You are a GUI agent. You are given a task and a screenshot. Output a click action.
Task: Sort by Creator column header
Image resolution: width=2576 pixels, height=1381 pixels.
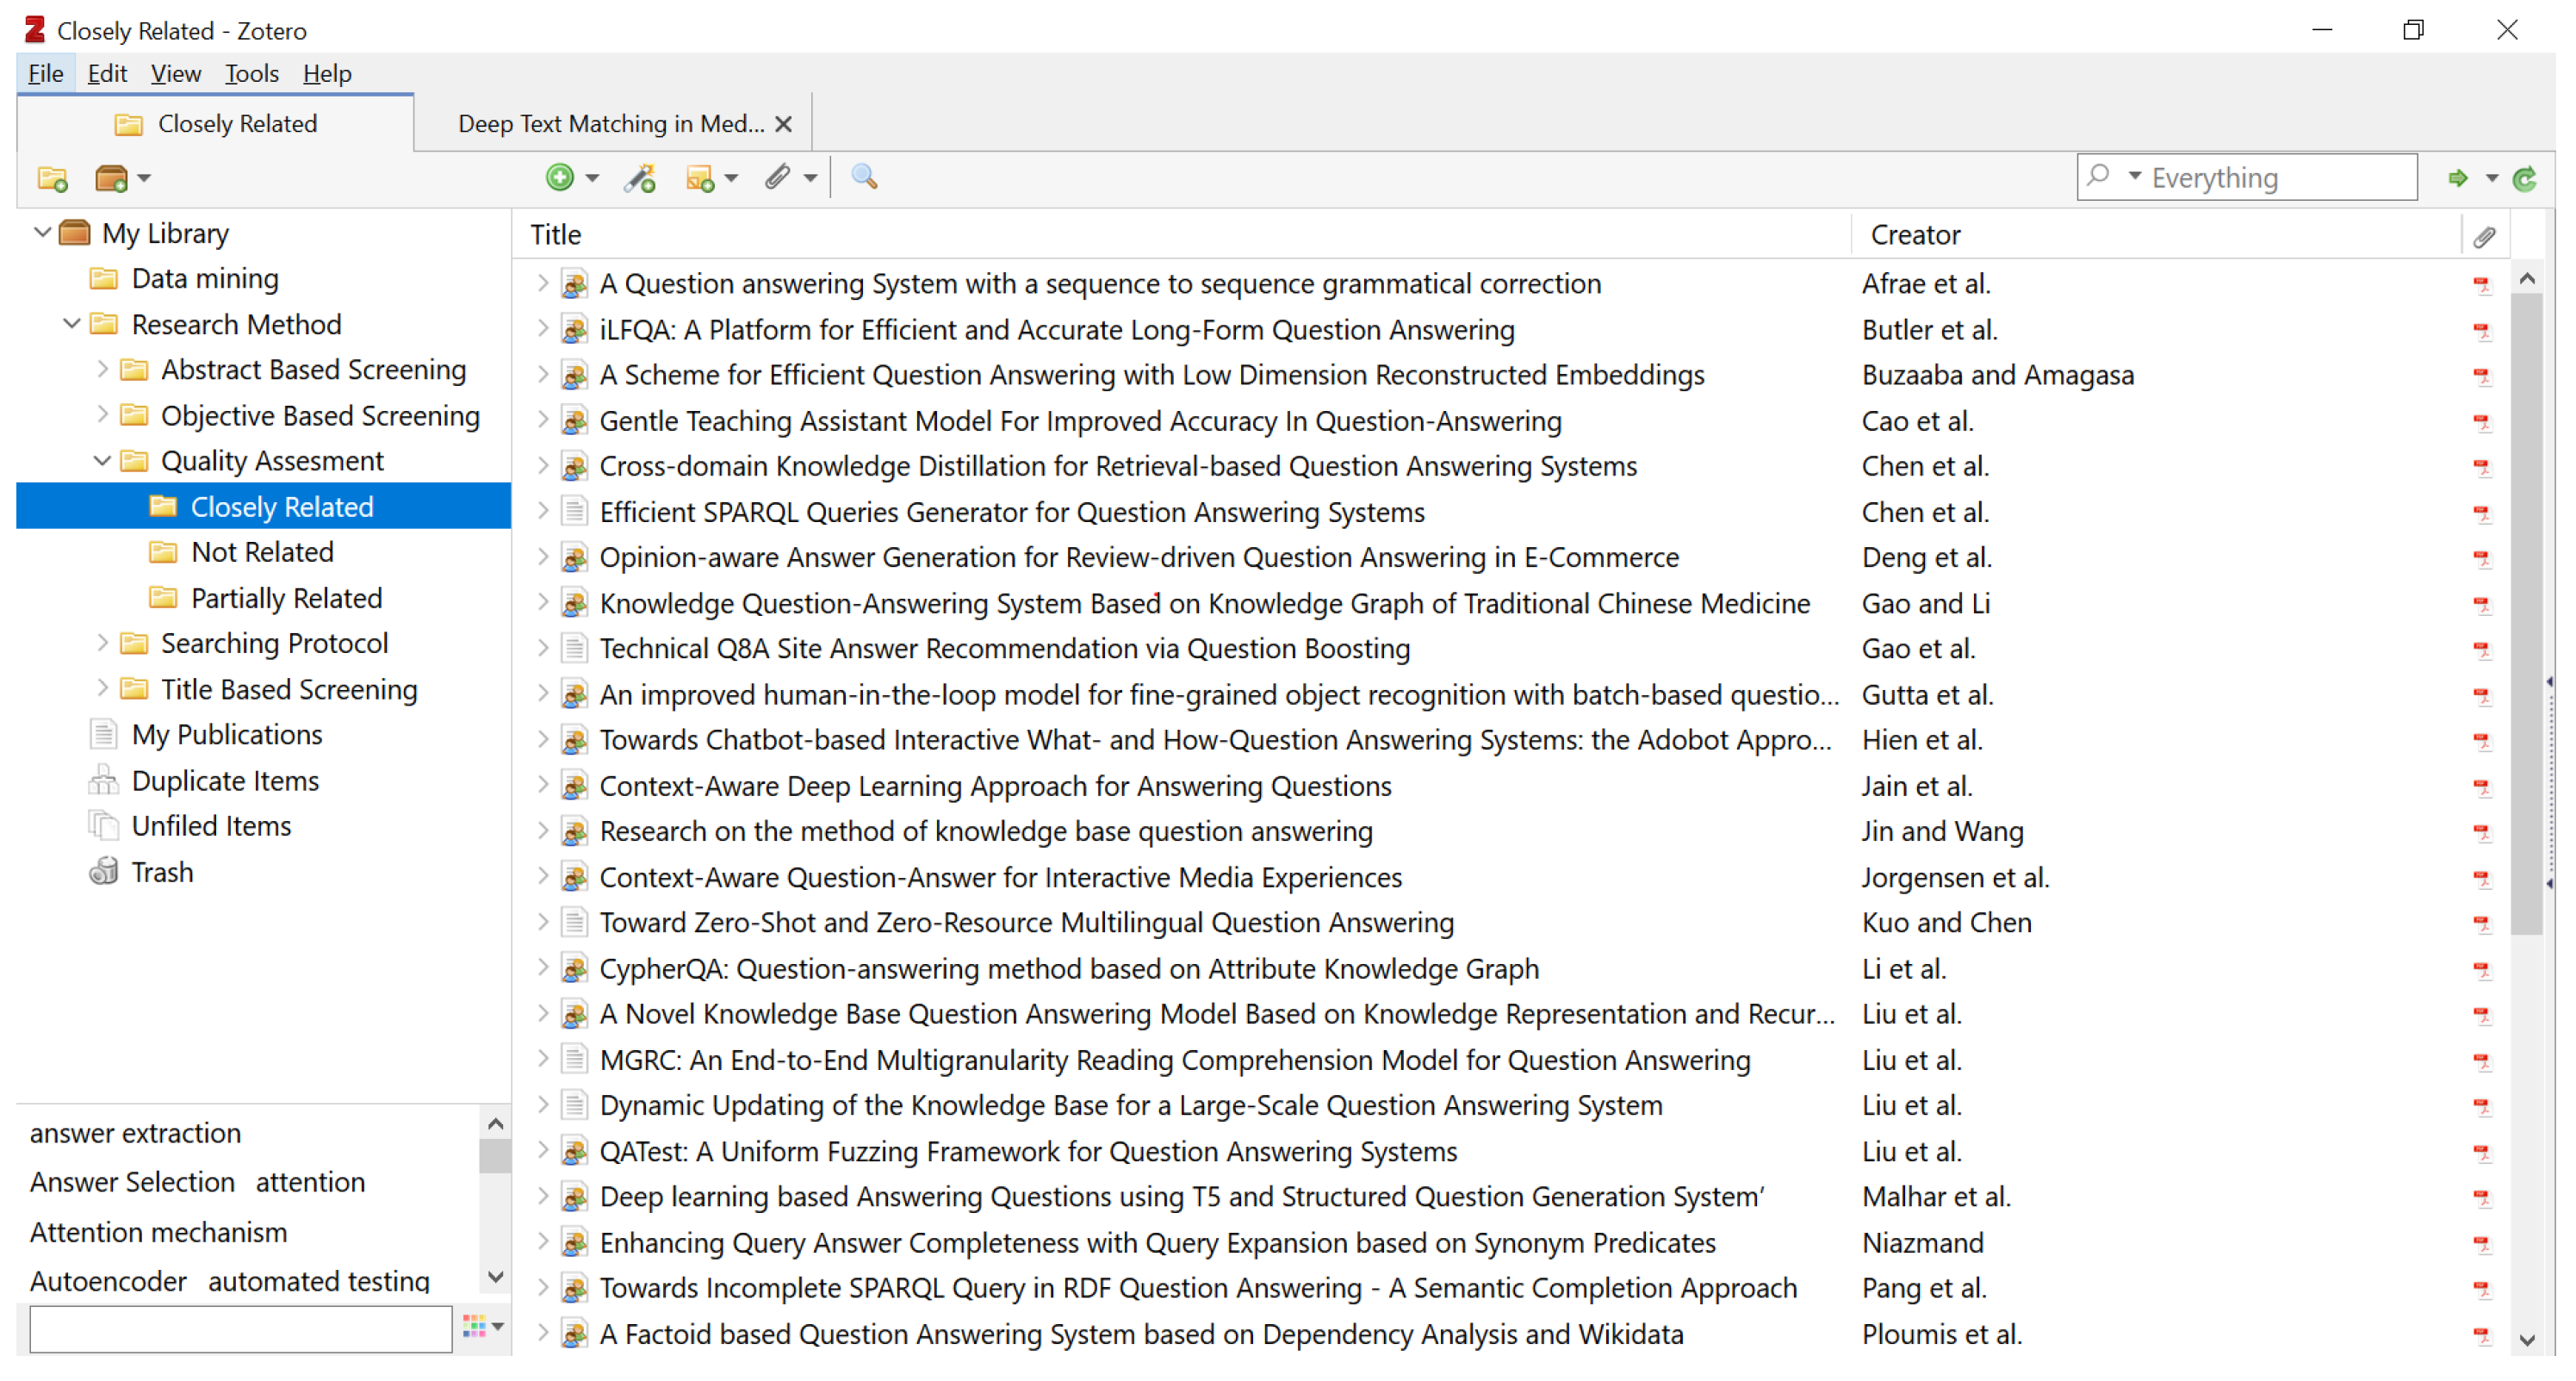click(1915, 235)
